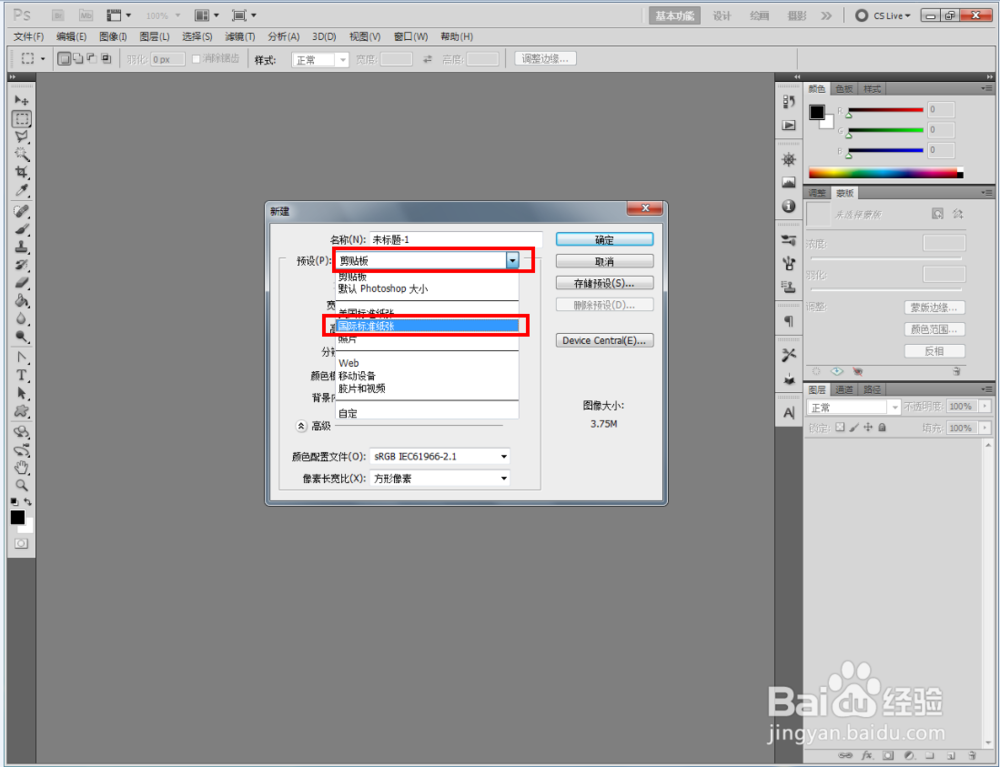Toggle Quick Mask mode button
The image size is (1000, 767).
click(21, 544)
